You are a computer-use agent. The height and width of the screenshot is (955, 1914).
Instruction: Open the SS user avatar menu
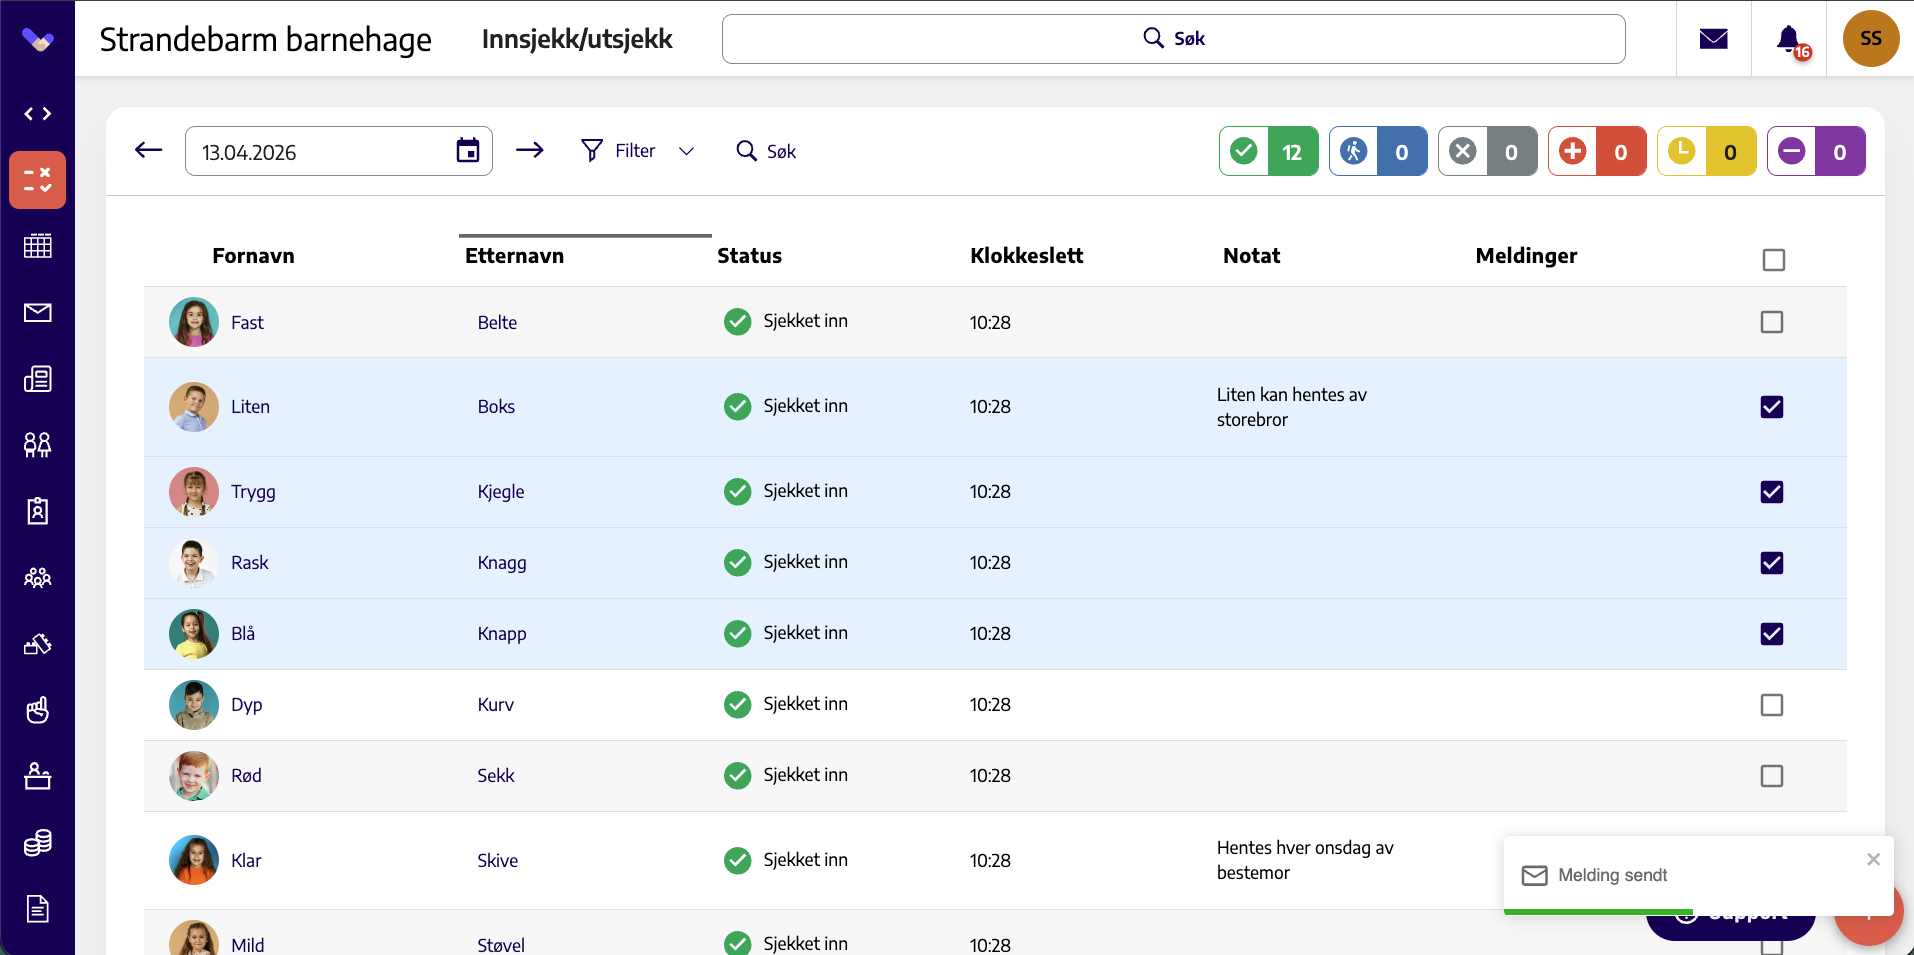pyautogui.click(x=1871, y=39)
